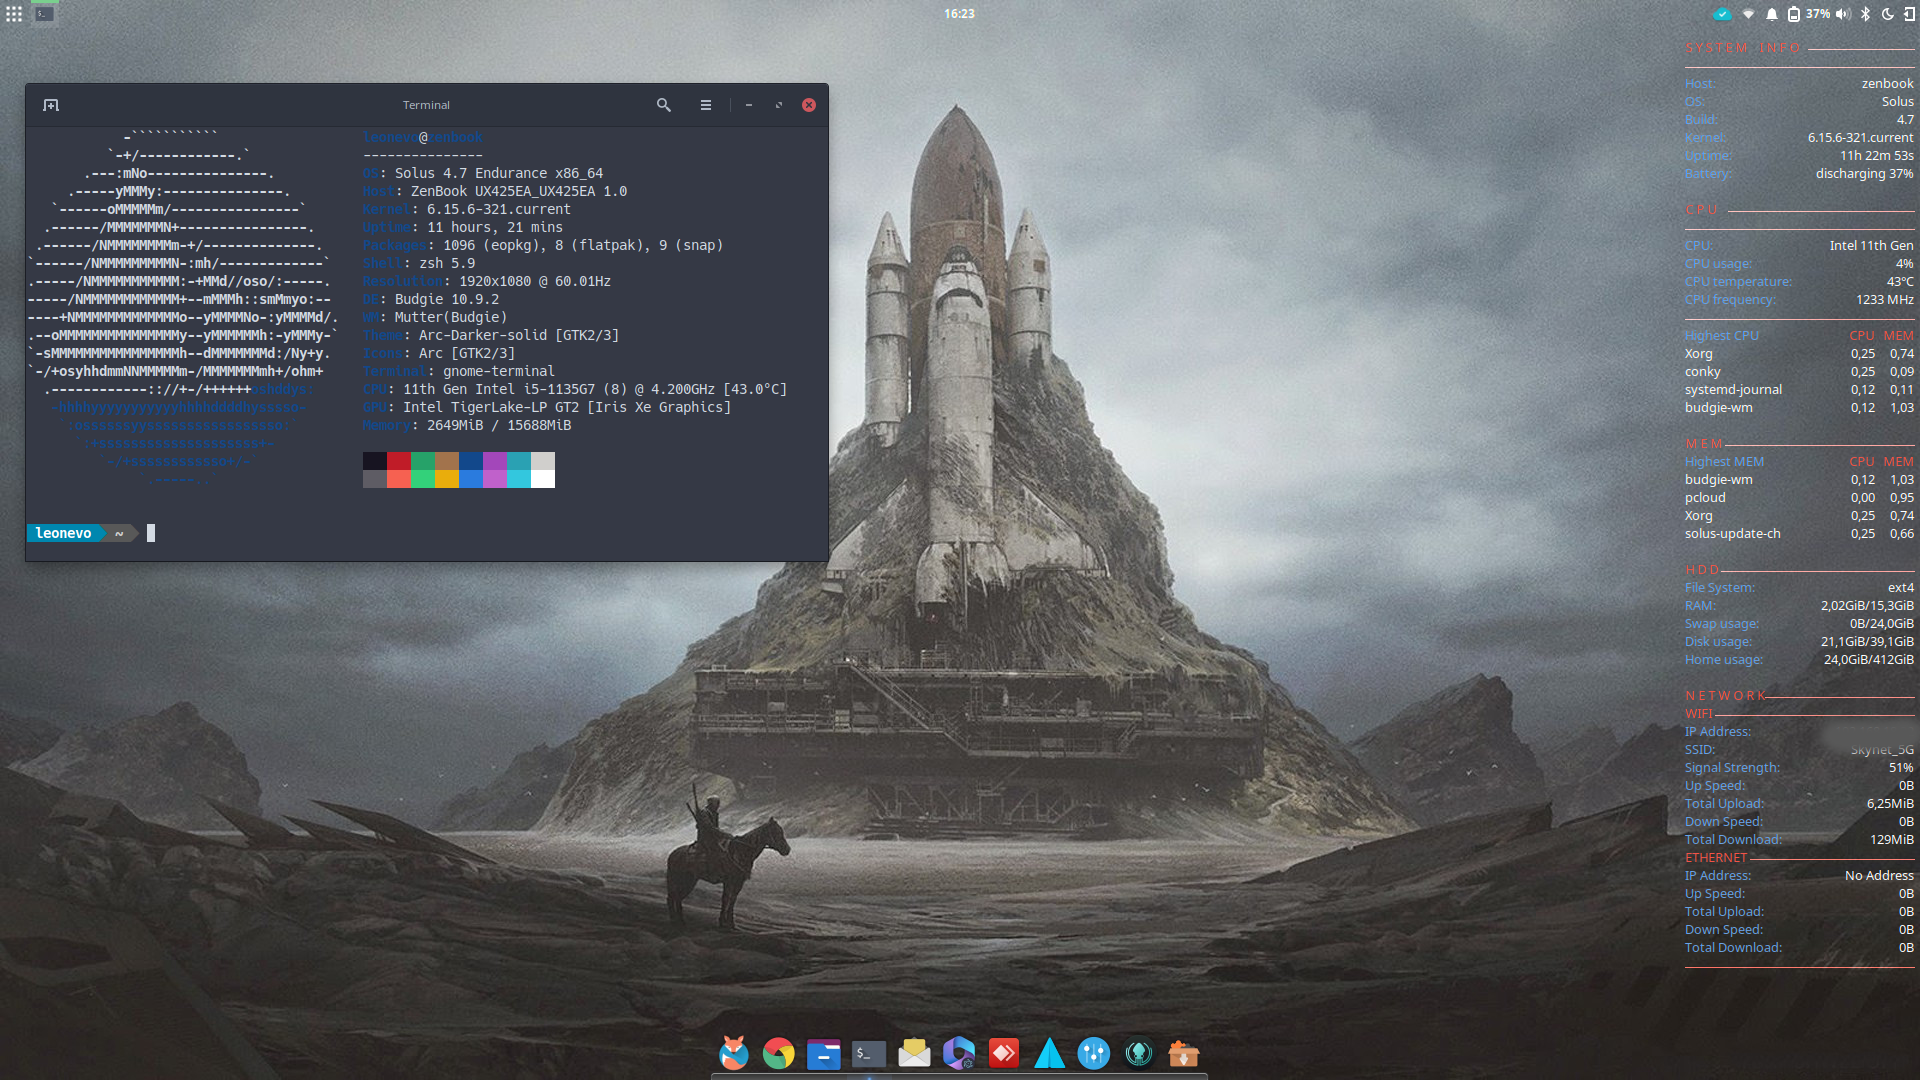Click 'ext4' file system value
This screenshot has height=1080, width=1920.
point(1900,588)
